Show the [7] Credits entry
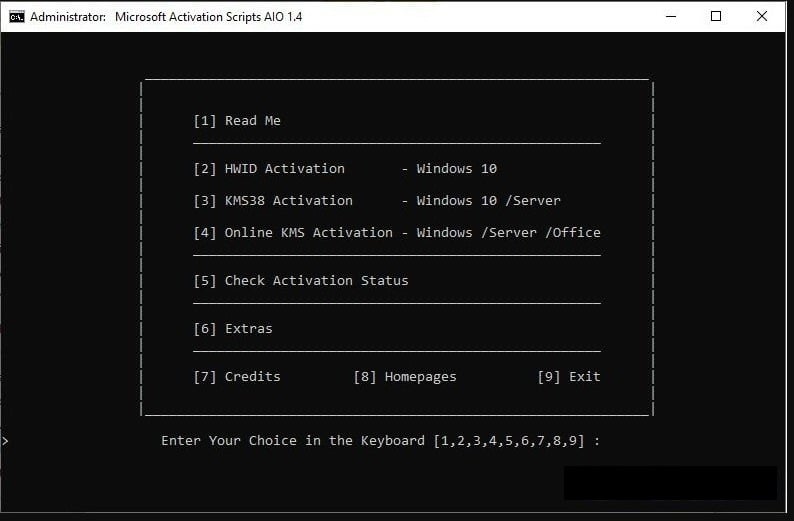794x521 pixels. pos(237,377)
